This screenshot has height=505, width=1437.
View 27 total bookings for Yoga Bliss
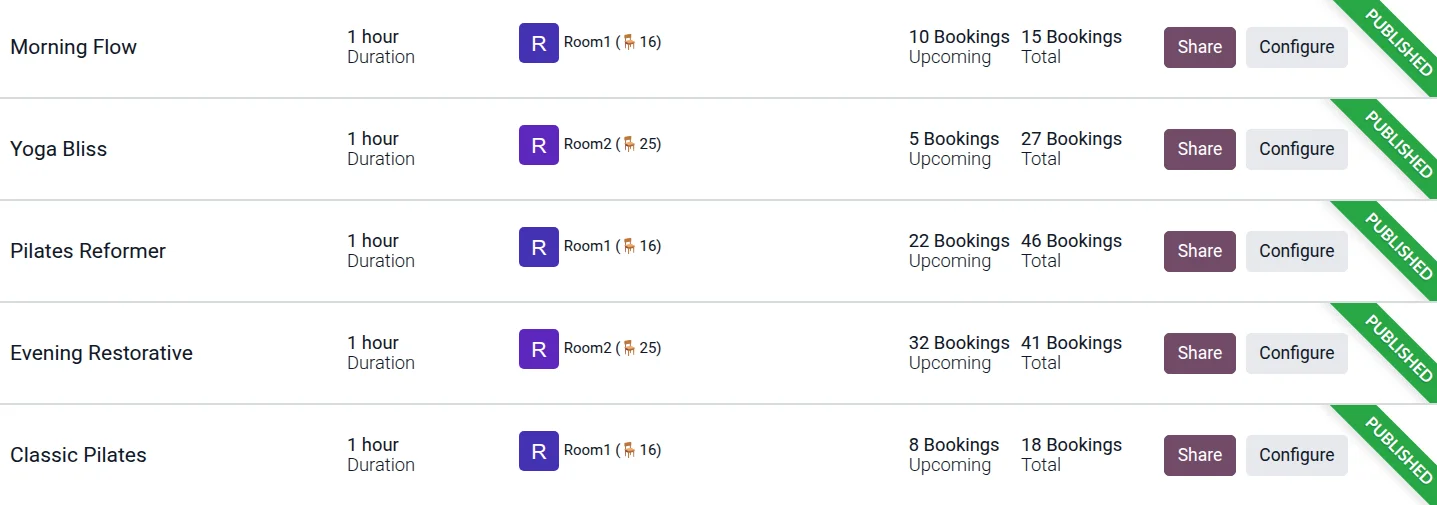[x=1071, y=139]
